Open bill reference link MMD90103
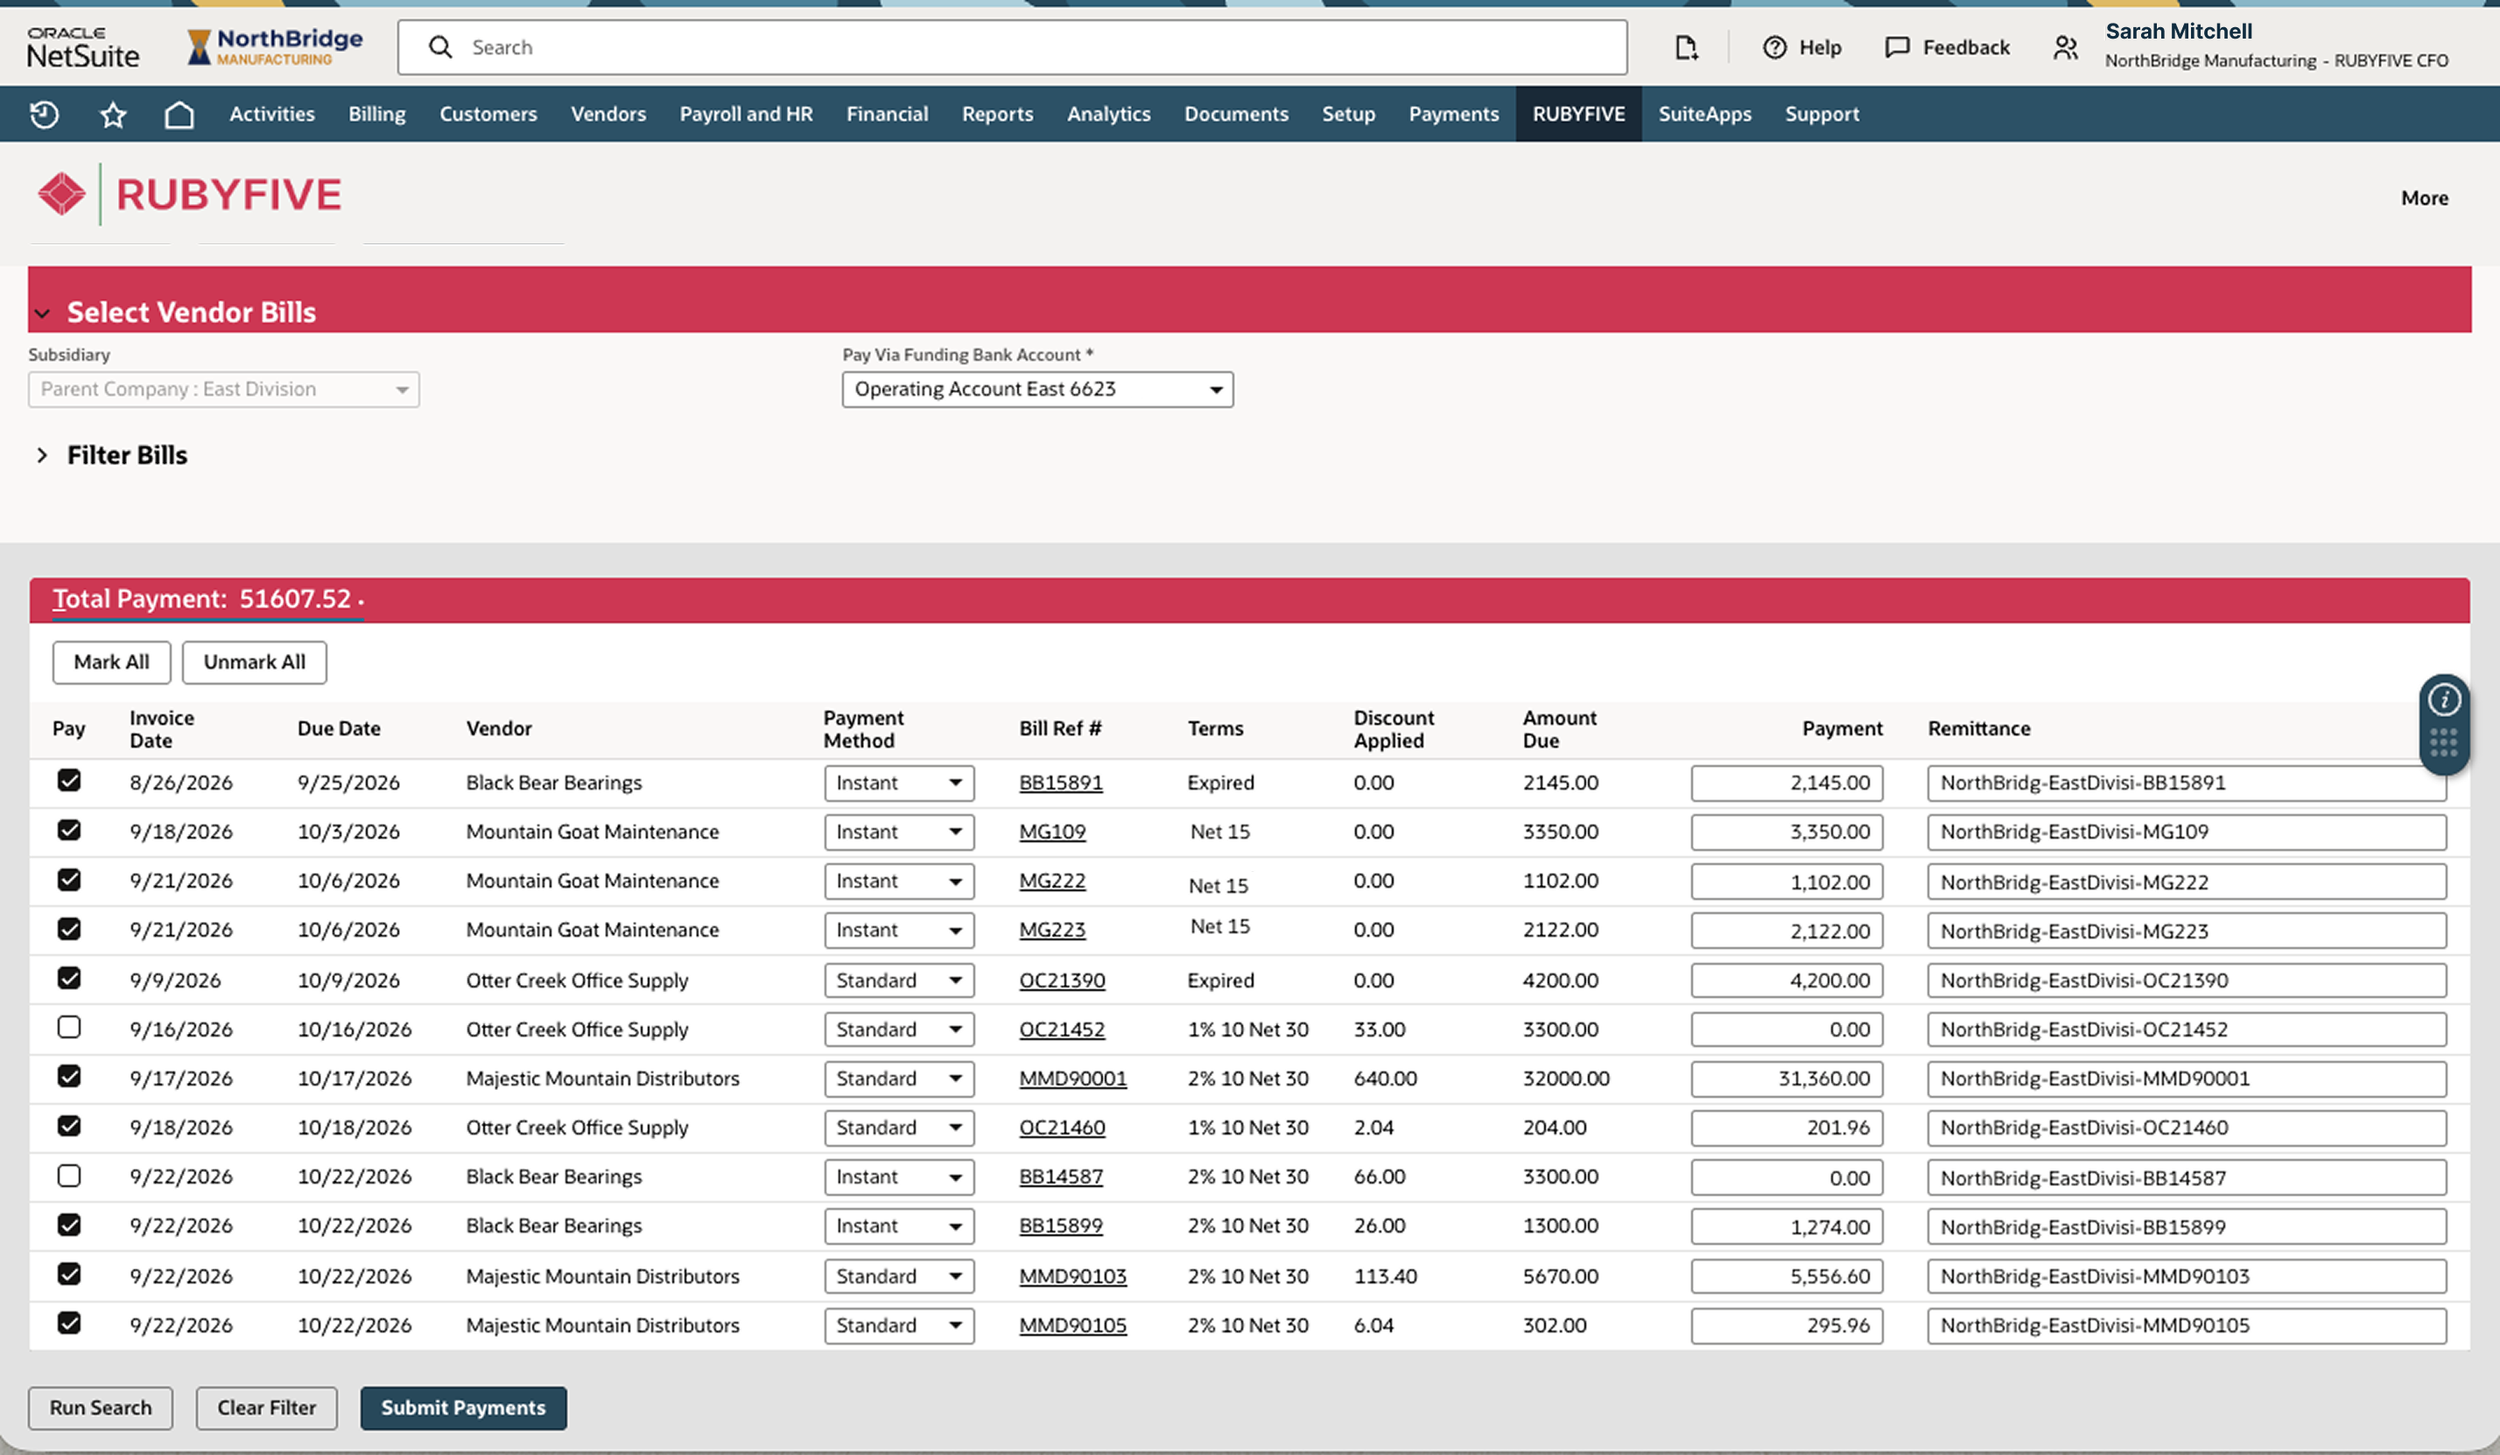The width and height of the screenshot is (2500, 1455). click(1073, 1276)
